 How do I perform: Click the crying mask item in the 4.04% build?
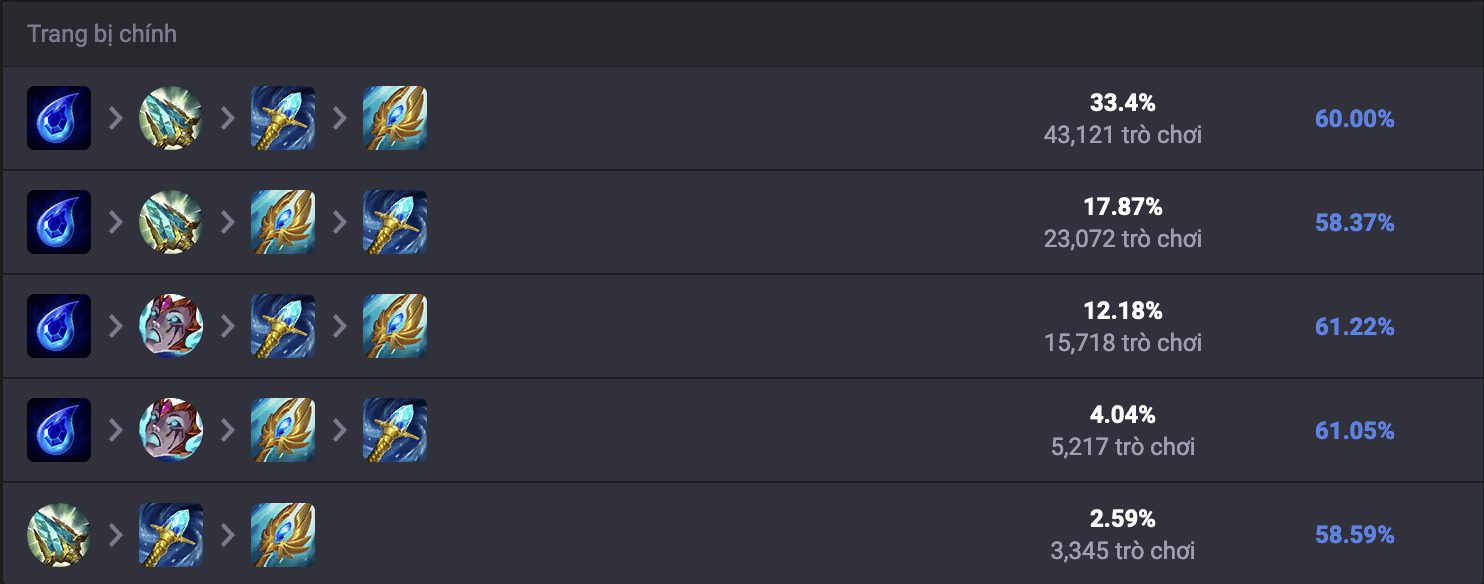click(x=171, y=430)
